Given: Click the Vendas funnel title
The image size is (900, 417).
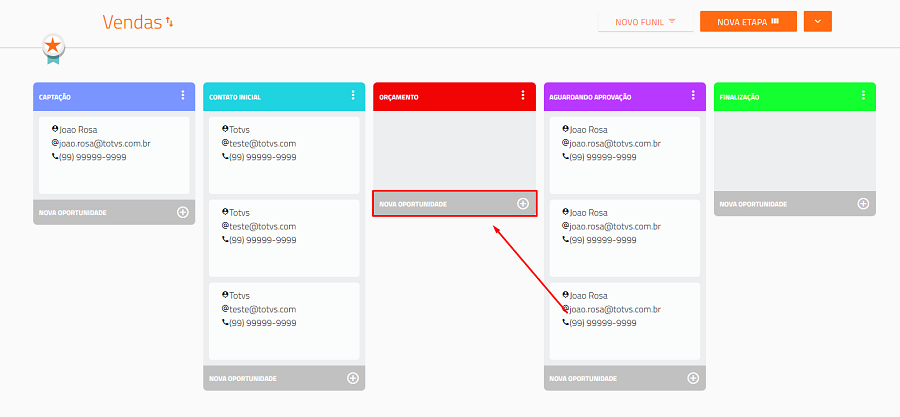Looking at the screenshot, I should click(133, 22).
